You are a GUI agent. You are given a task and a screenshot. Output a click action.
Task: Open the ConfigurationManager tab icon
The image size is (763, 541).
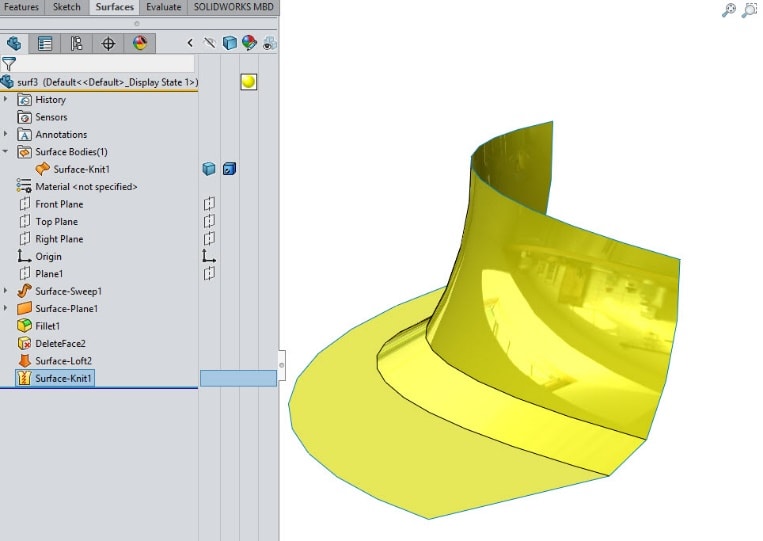pyautogui.click(x=76, y=43)
